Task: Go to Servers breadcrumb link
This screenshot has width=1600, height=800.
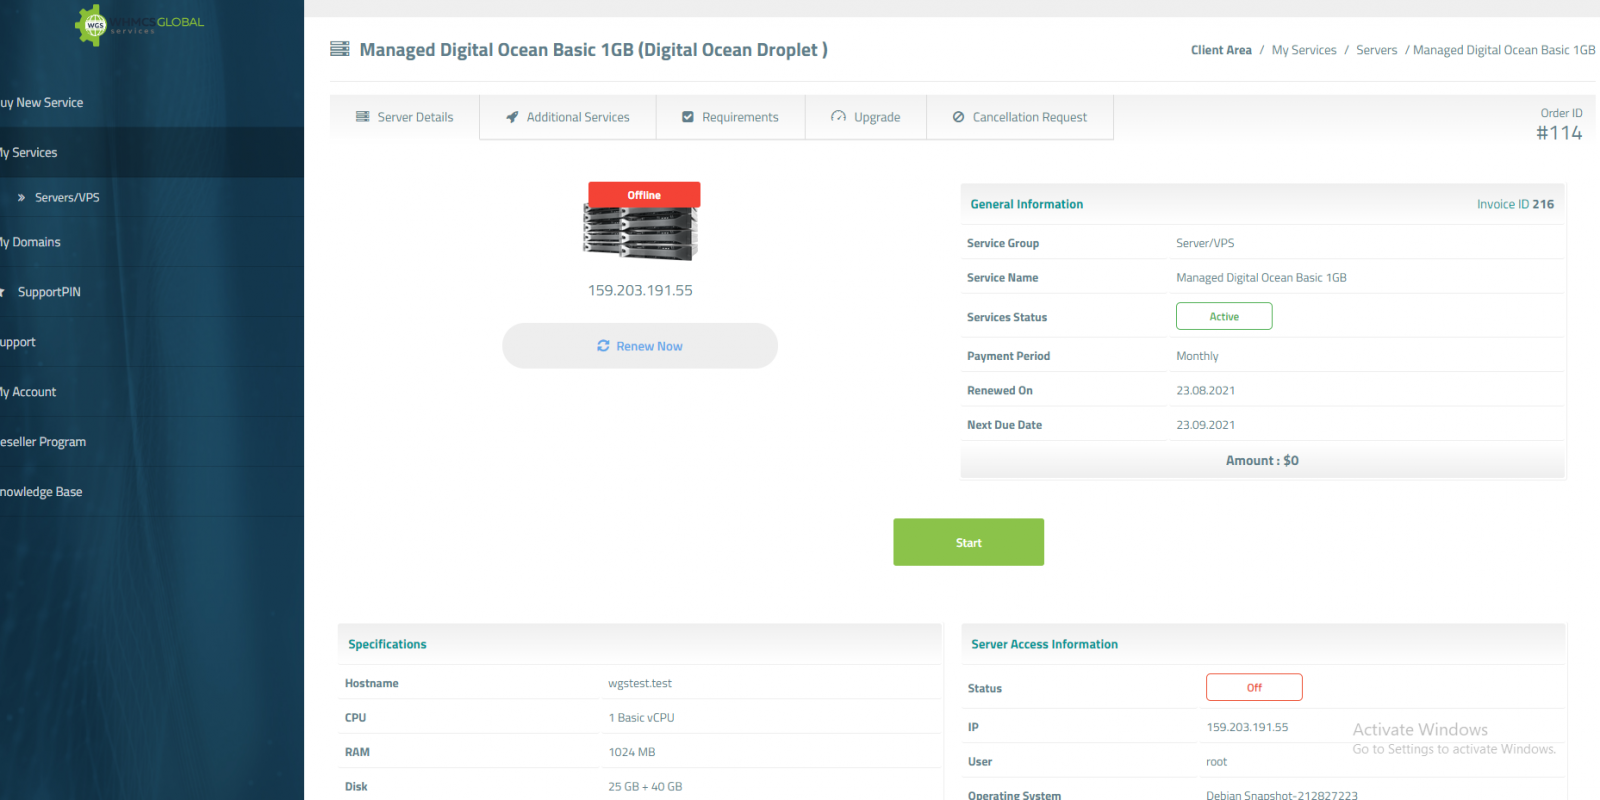Action: (1376, 50)
